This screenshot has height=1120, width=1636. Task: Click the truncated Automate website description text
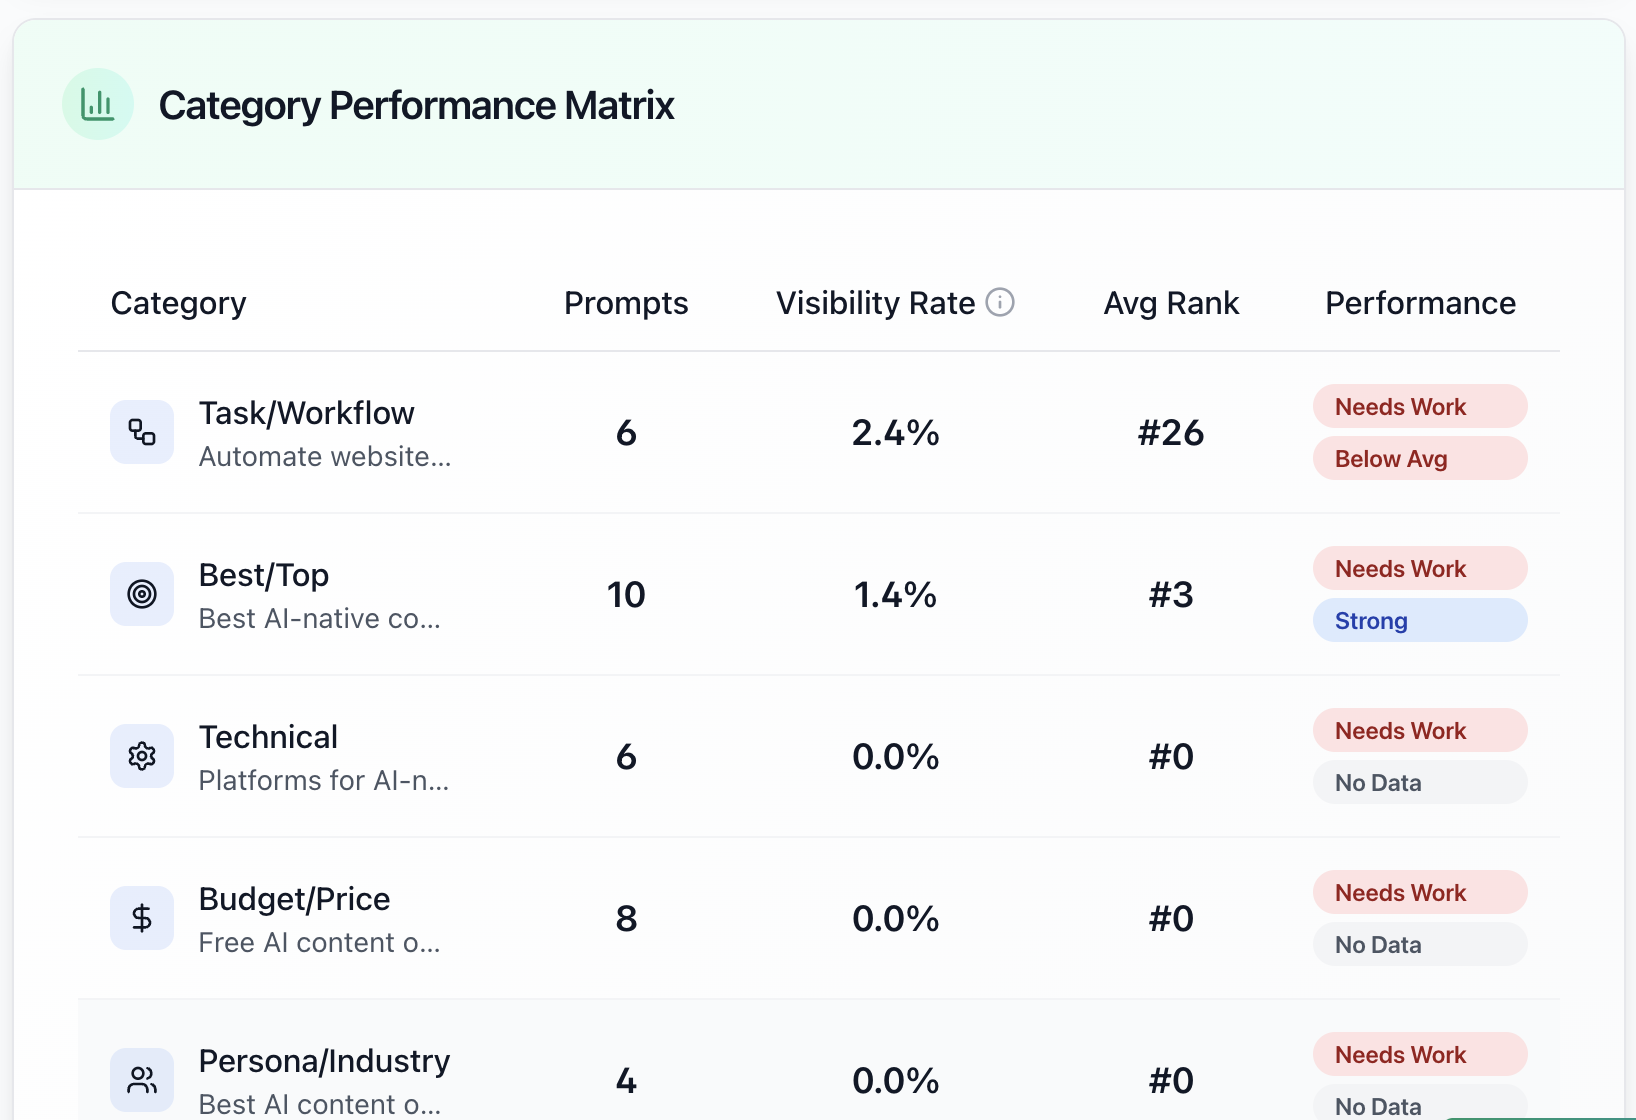click(x=324, y=456)
